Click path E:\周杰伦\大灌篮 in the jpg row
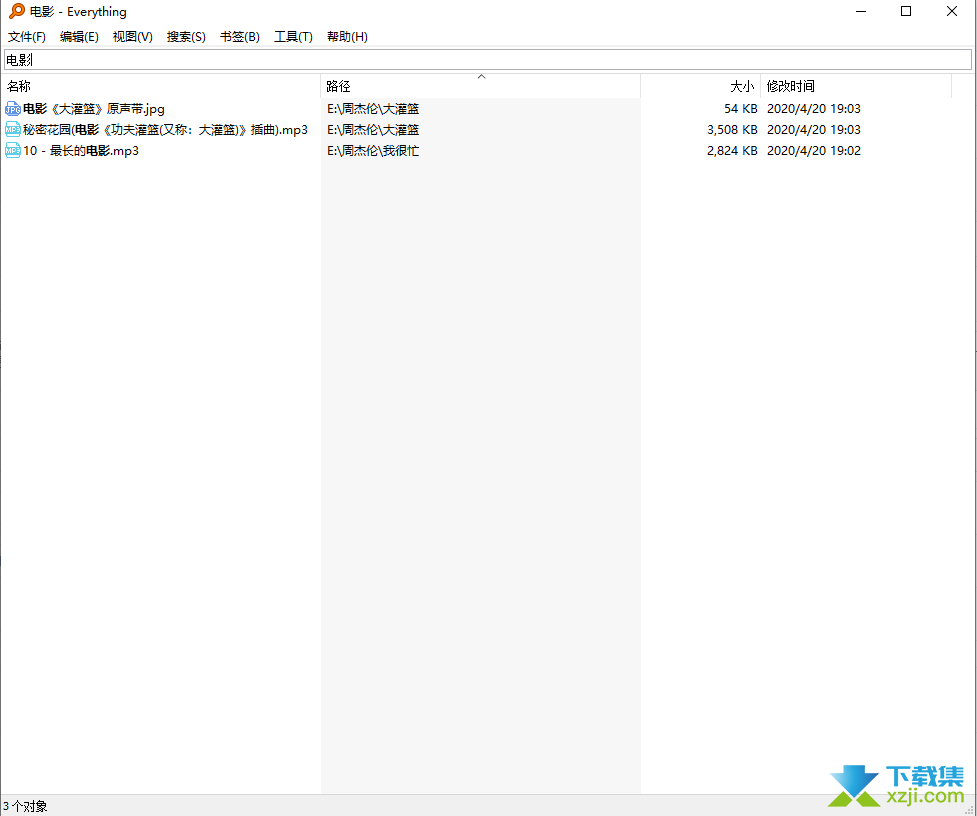The width and height of the screenshot is (977, 816). click(x=373, y=109)
